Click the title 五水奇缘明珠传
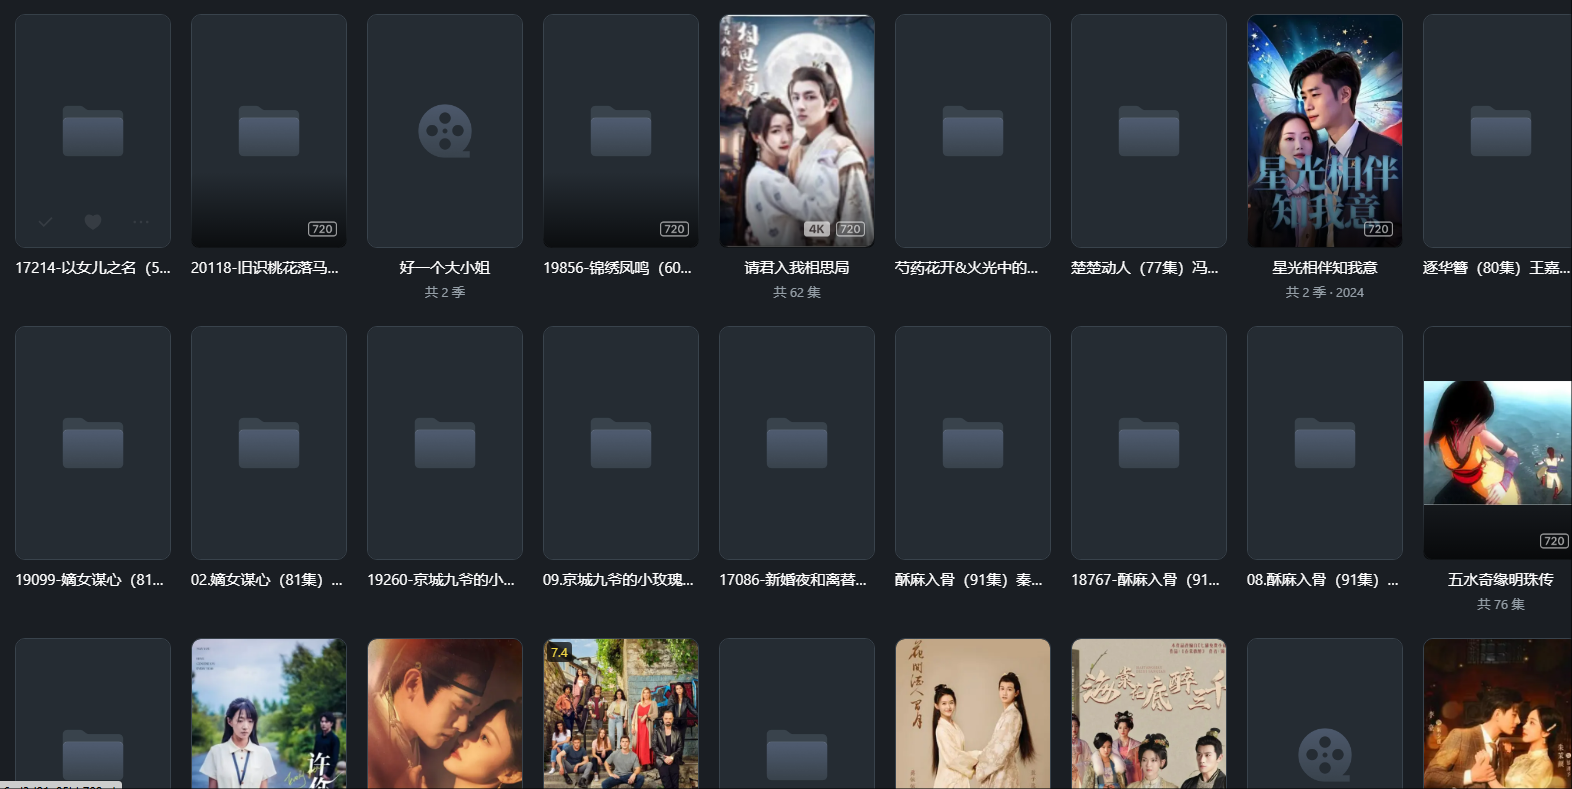 coord(1501,580)
